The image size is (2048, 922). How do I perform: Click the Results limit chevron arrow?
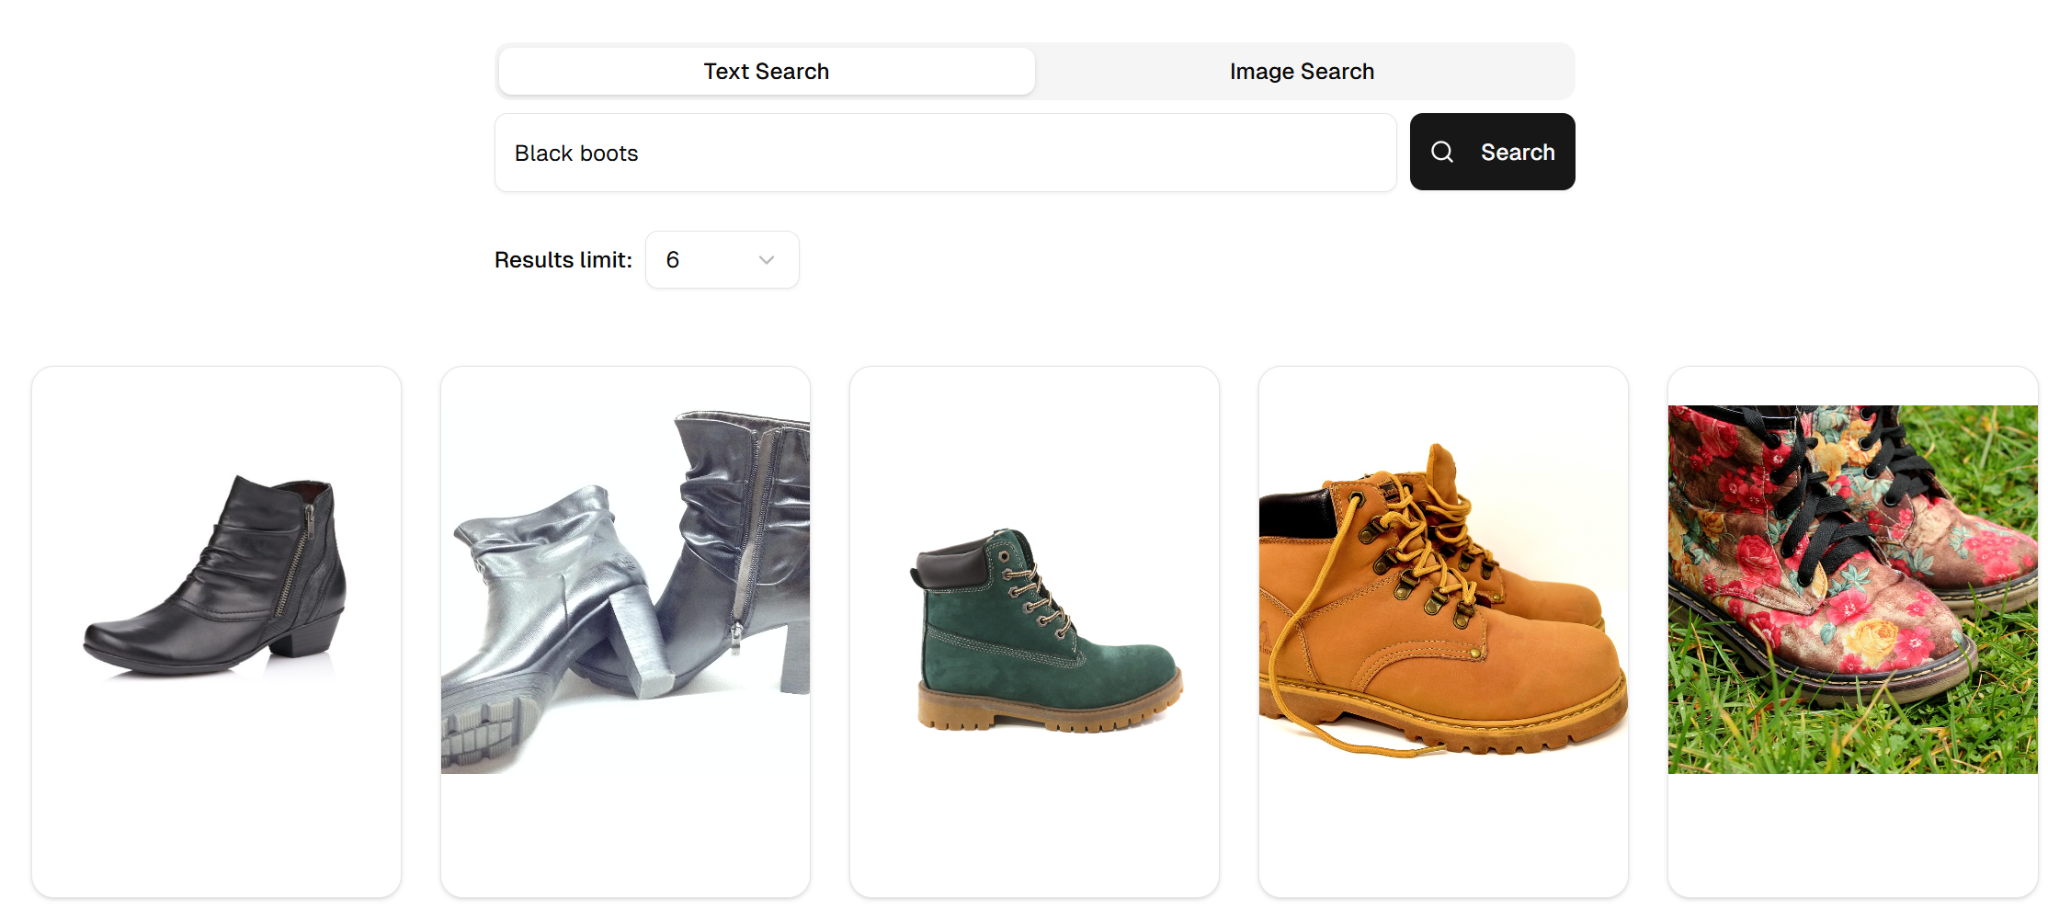pyautogui.click(x=767, y=260)
